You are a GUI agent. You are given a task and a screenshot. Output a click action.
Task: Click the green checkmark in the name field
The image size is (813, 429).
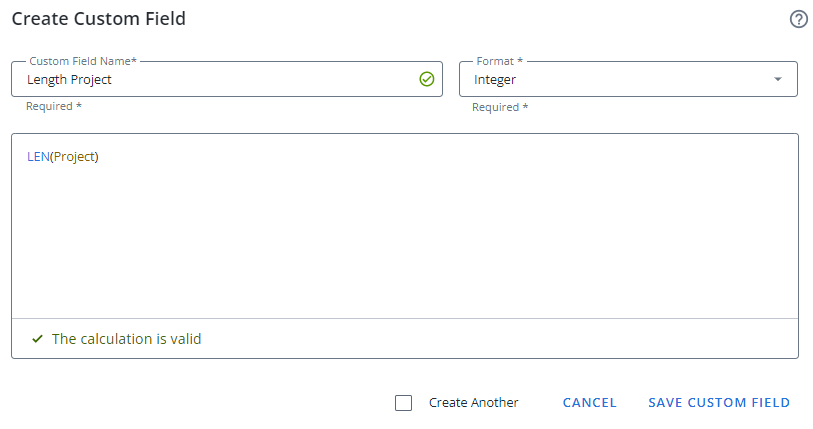[x=427, y=79]
